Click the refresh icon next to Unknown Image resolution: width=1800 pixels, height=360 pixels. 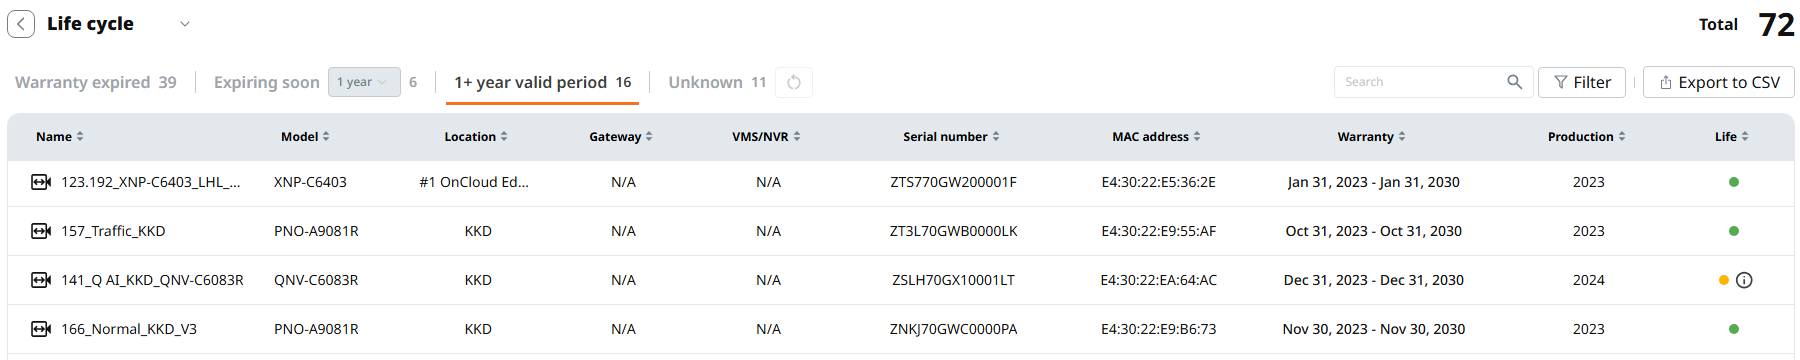point(794,82)
